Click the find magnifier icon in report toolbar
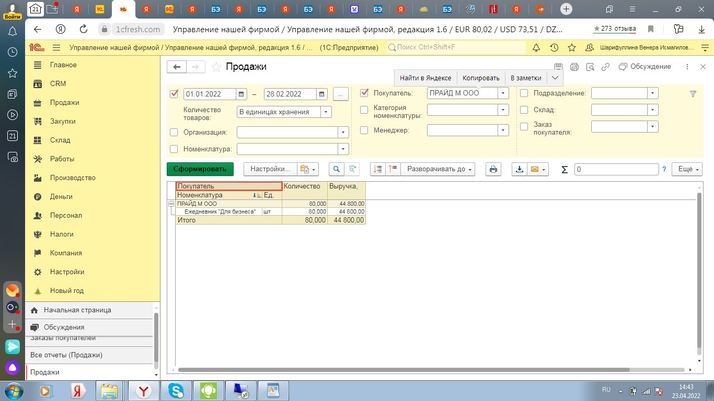Image resolution: width=714 pixels, height=401 pixels. (x=336, y=170)
